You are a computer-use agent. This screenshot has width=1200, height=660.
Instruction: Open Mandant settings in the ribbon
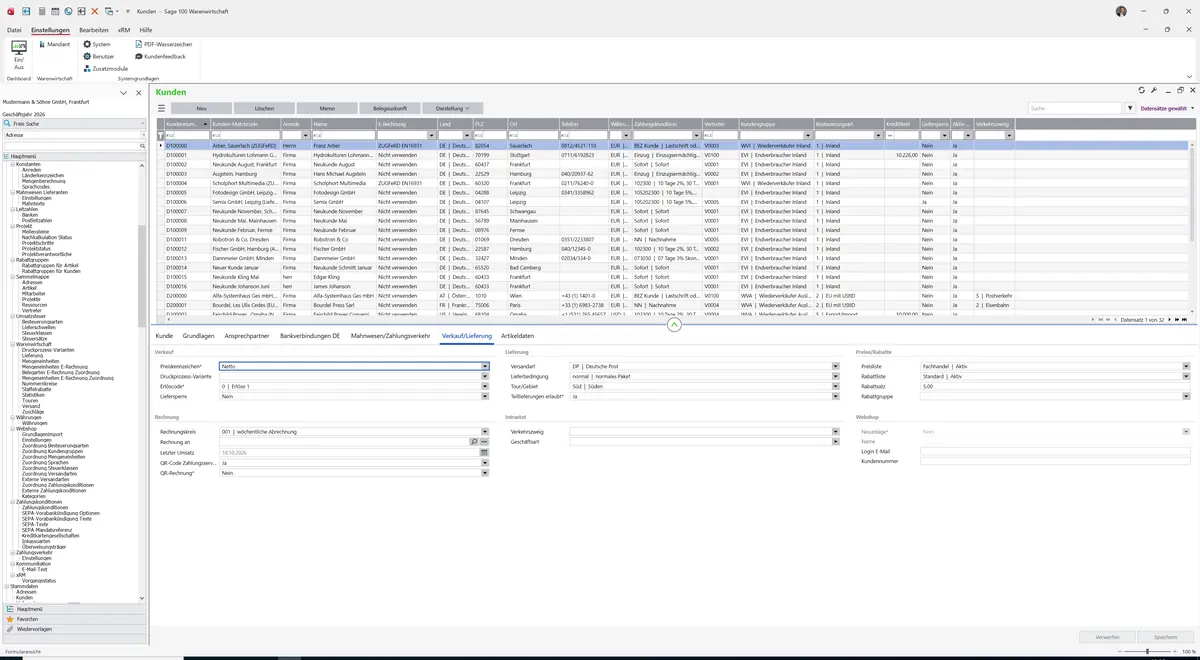54,44
